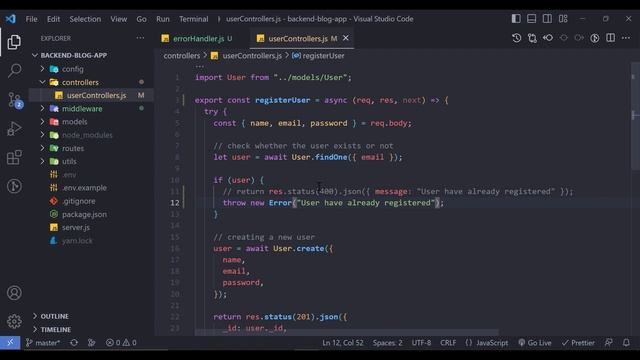Open editor more actions ellipsis

click(626, 38)
